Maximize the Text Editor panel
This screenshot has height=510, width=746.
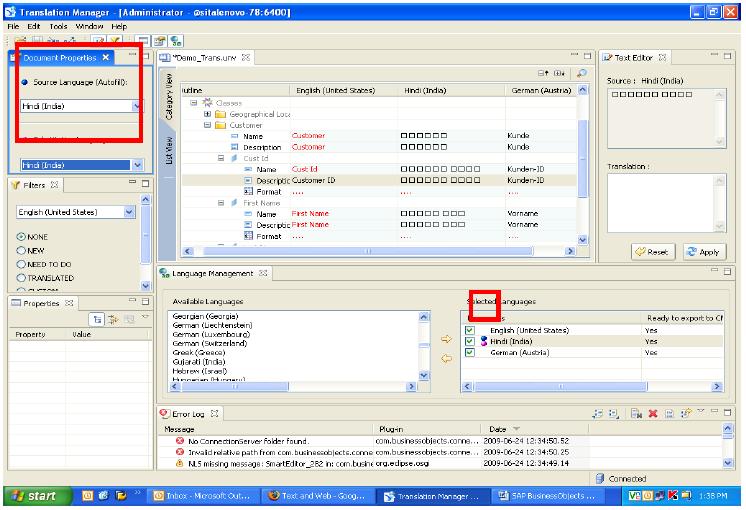point(727,56)
